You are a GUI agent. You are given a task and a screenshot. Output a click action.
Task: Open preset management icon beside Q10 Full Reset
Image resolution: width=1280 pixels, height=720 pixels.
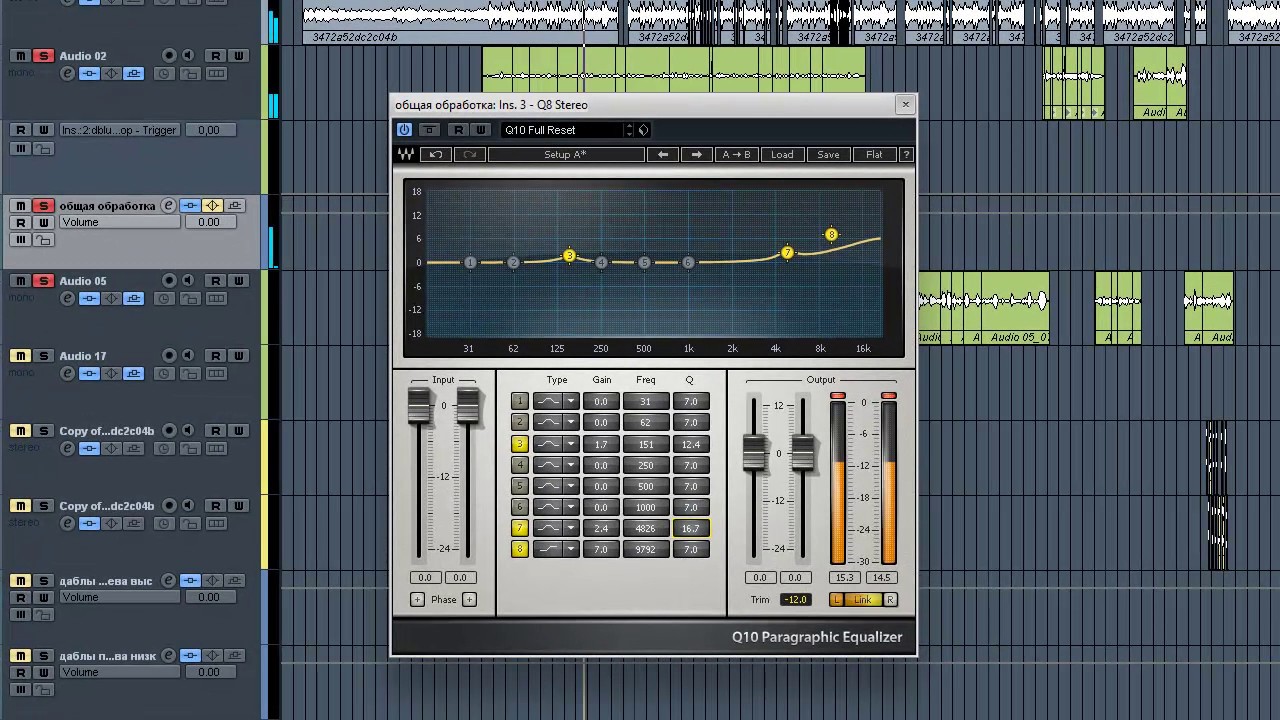click(643, 130)
